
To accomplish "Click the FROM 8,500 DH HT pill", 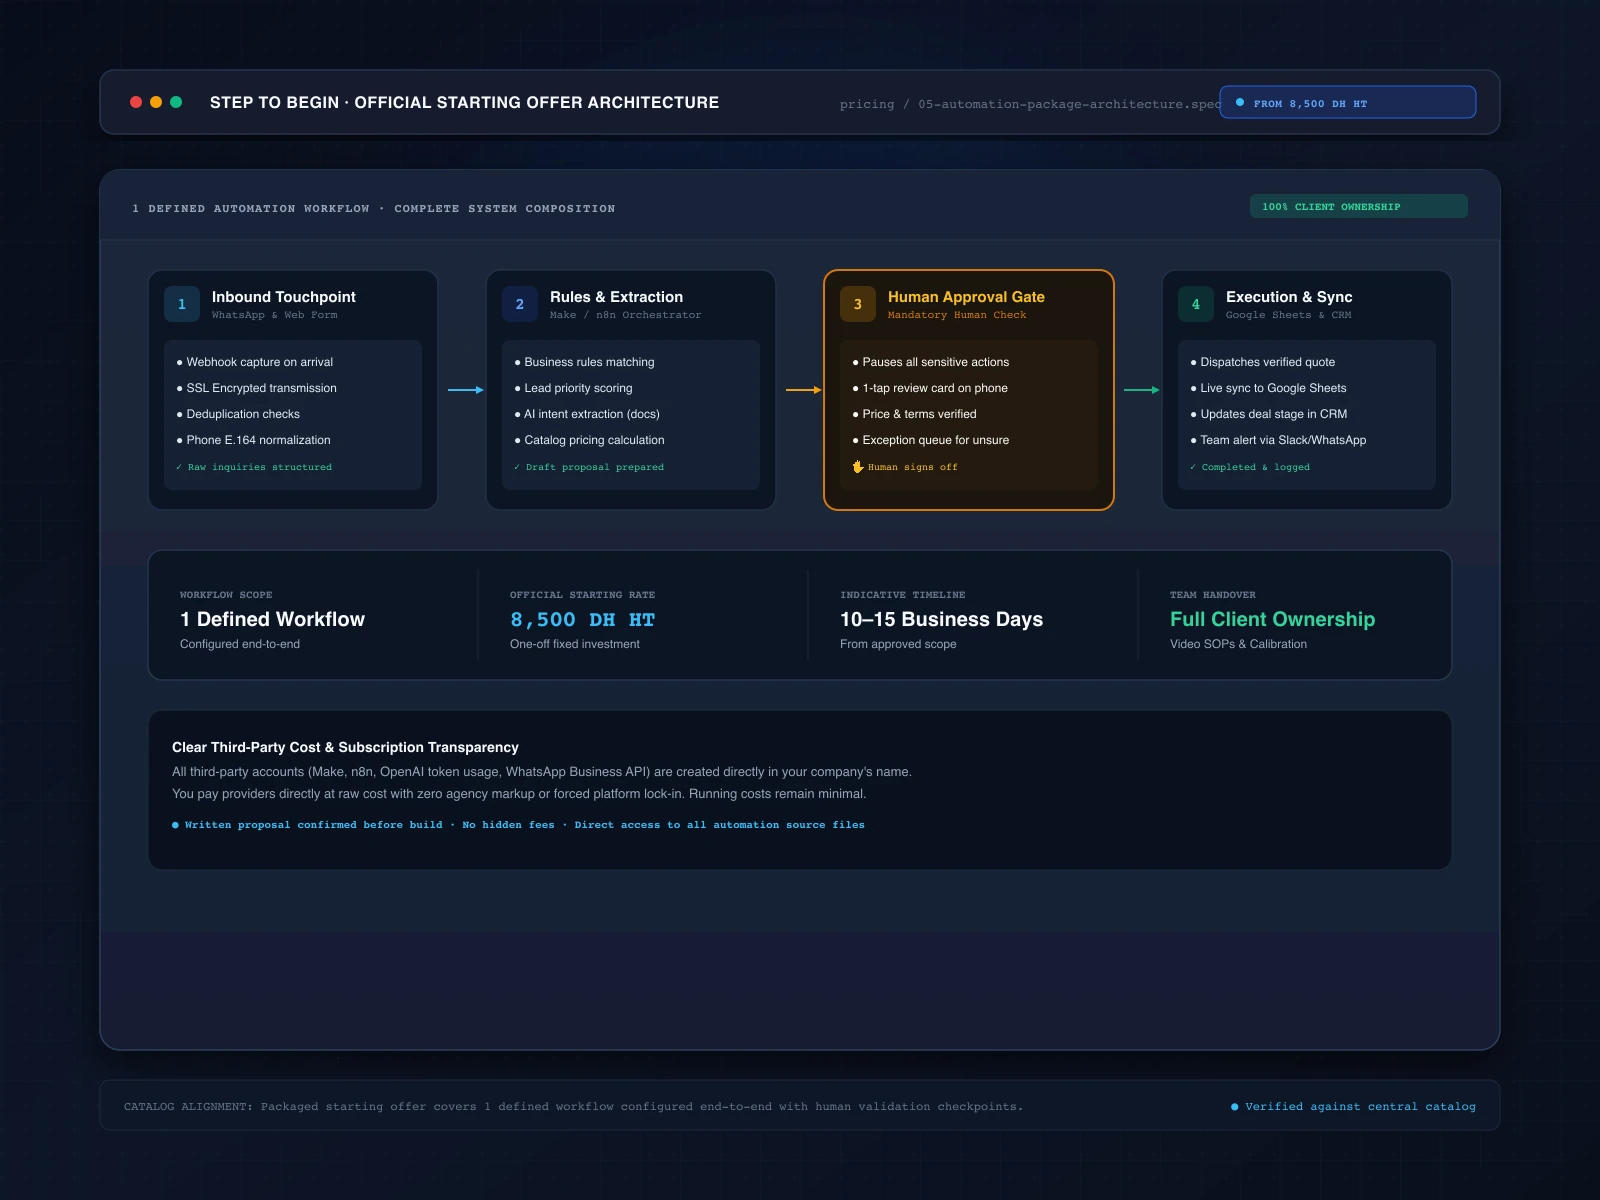I will click(1348, 102).
